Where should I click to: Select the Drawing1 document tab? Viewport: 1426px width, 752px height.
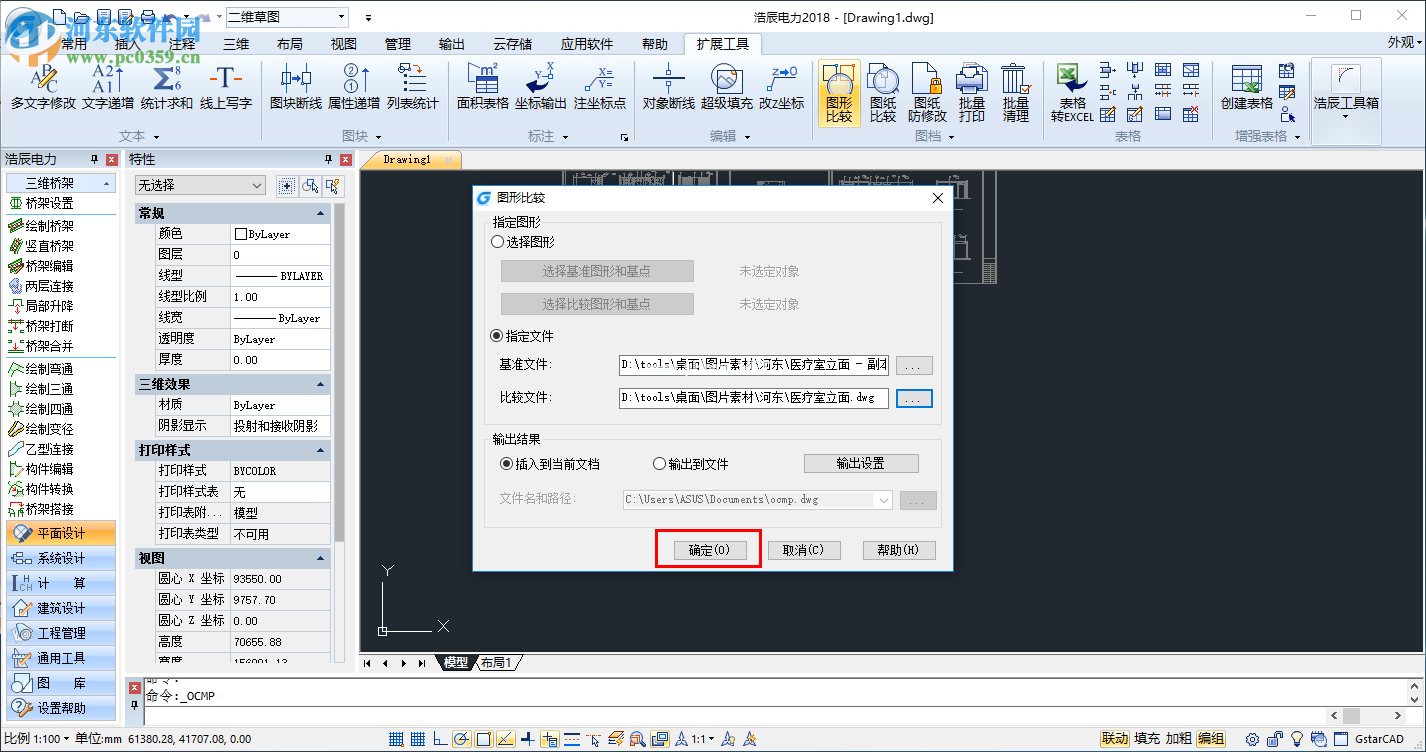pyautogui.click(x=408, y=159)
